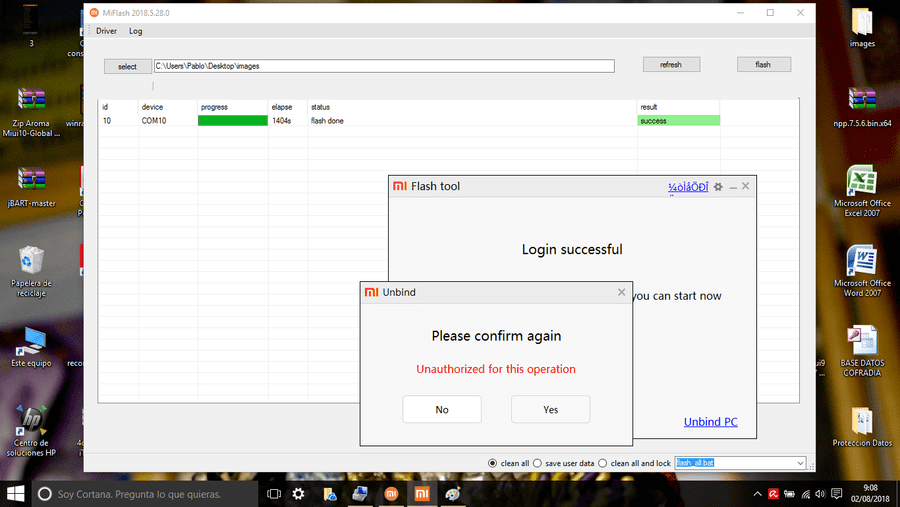Open the Log menu in MiFlash
This screenshot has height=507, width=900.
coord(135,31)
